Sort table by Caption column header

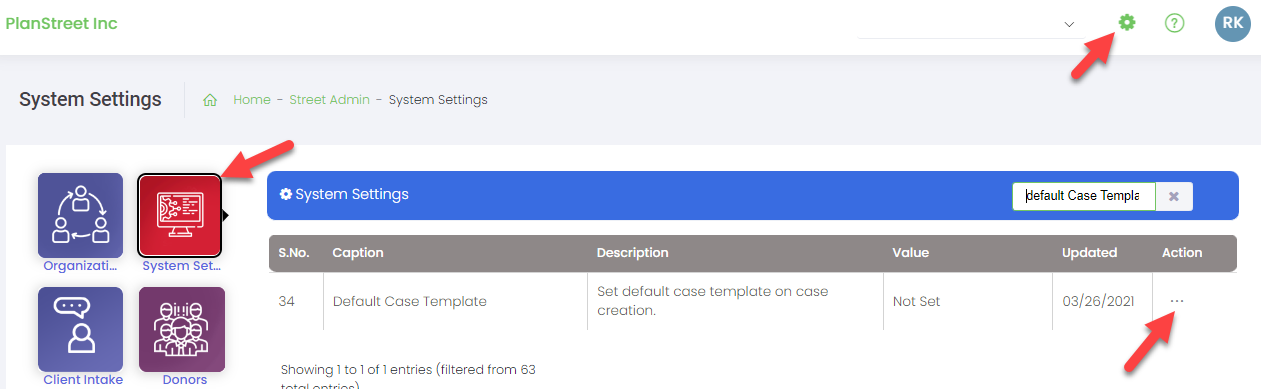point(357,253)
